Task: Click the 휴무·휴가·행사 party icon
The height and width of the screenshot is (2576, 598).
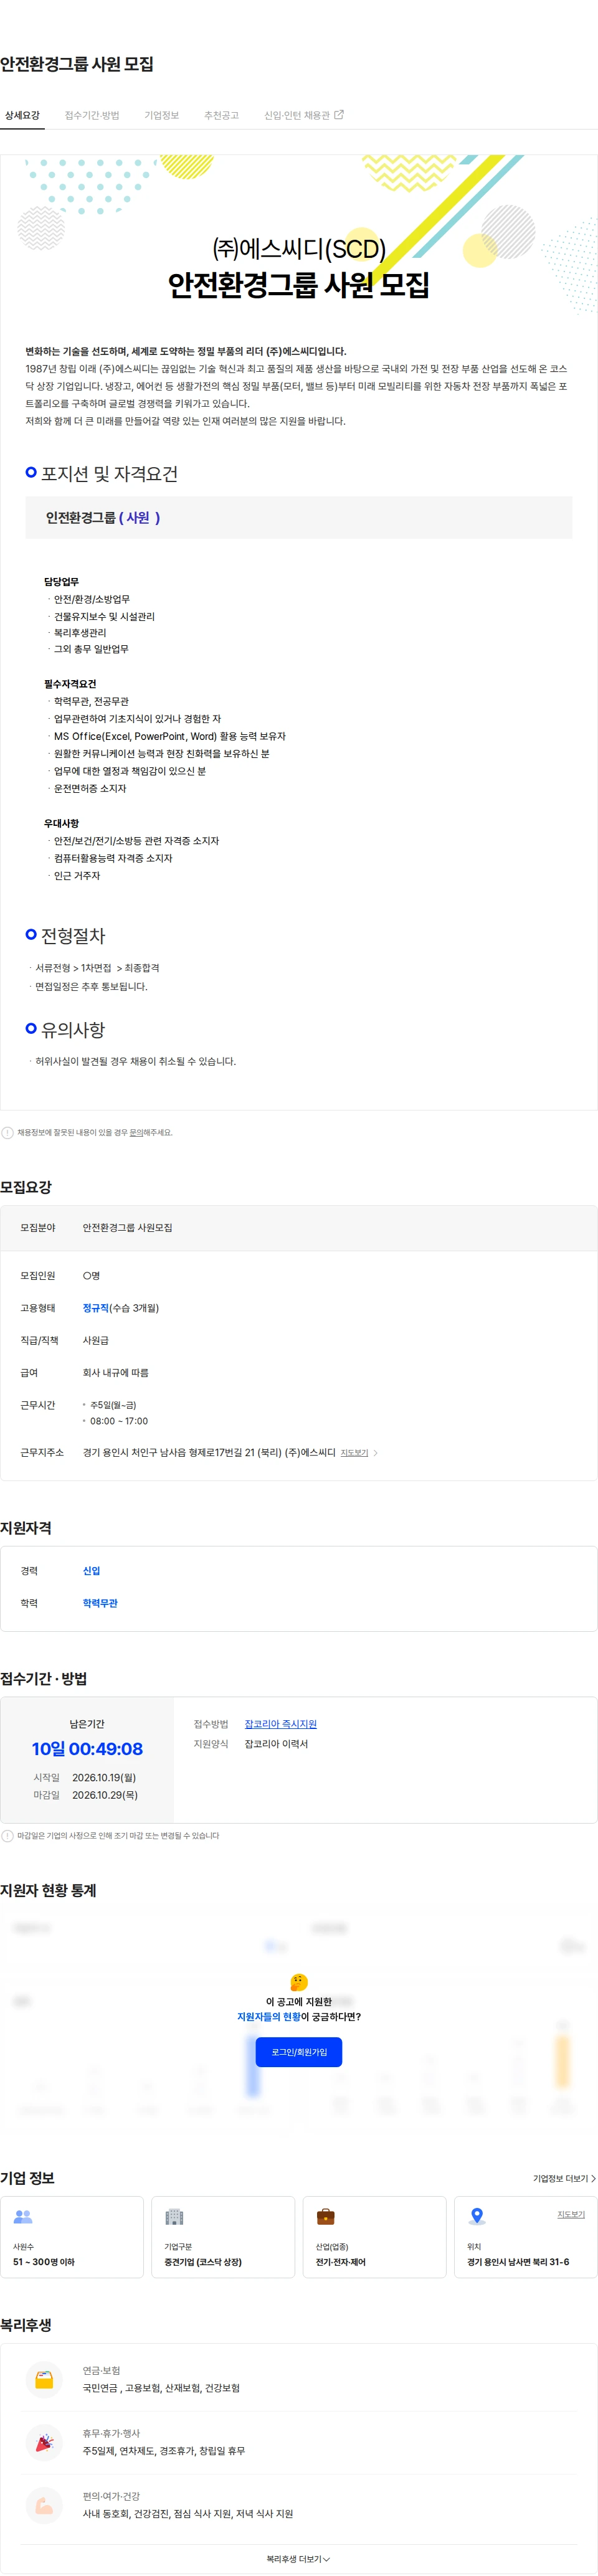Action: pyautogui.click(x=44, y=2442)
